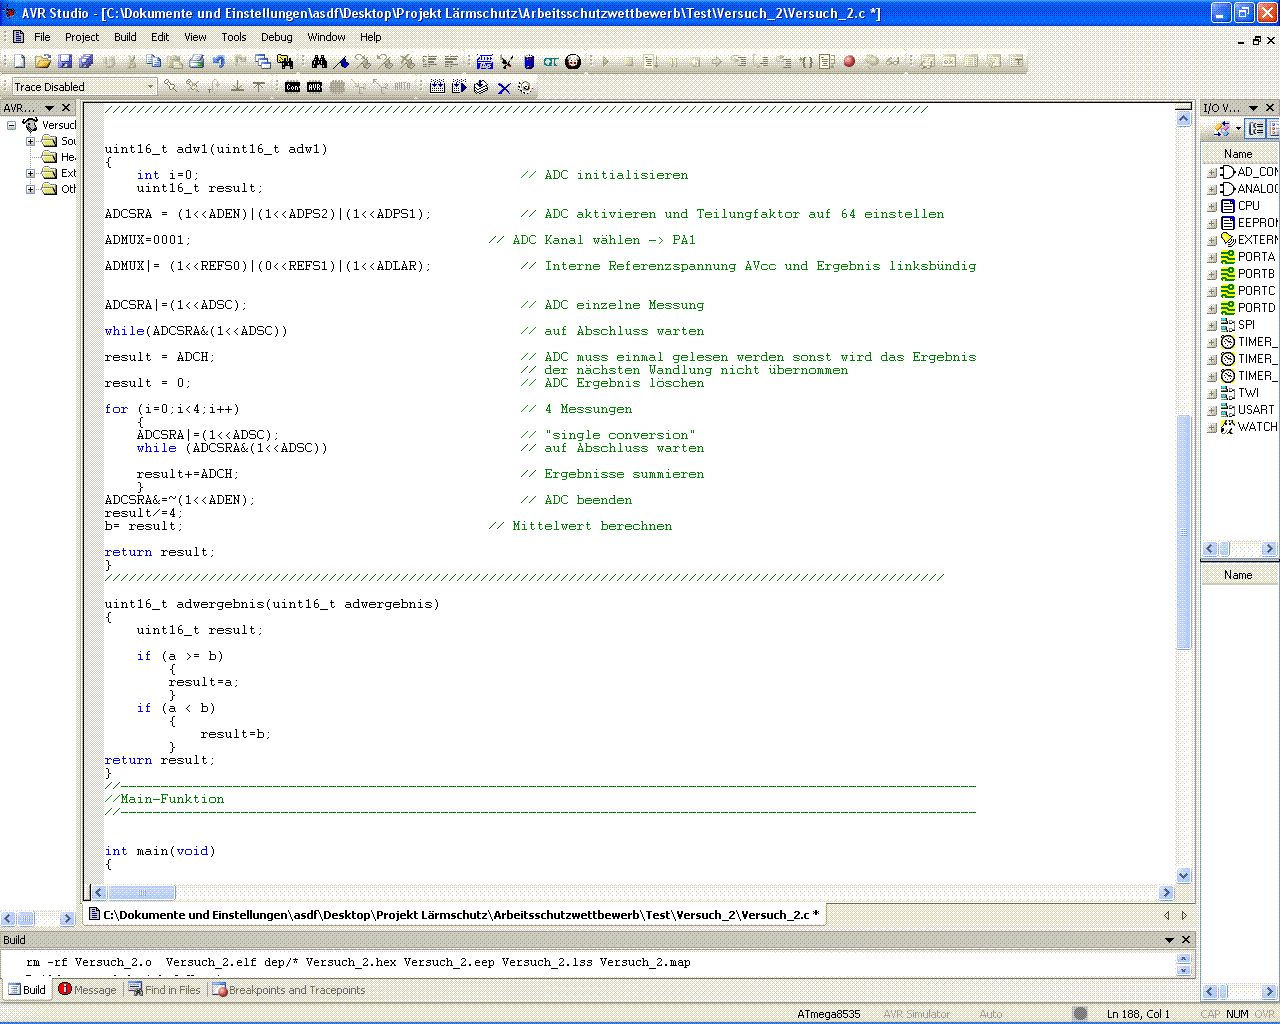Open the Trace Disabled dropdown
Screen dimensions: 1280x1024
(151, 87)
